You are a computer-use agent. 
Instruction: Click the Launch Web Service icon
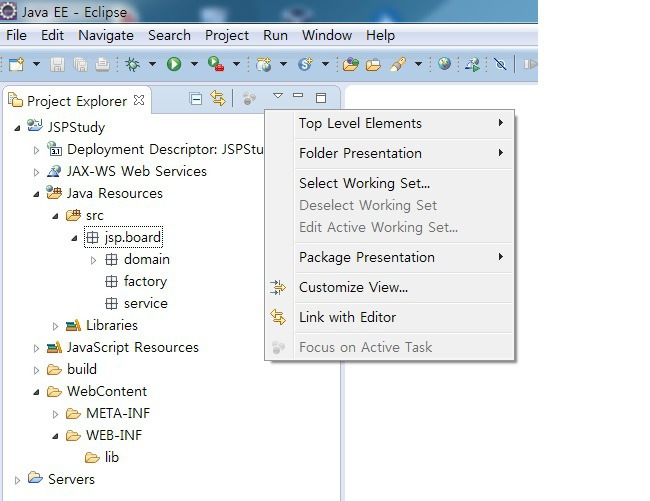(x=472, y=64)
